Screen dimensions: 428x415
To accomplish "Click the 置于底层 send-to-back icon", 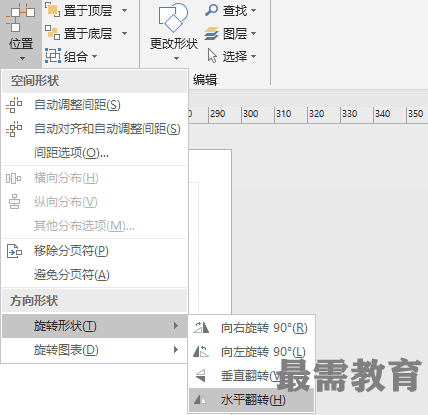I will click(53, 33).
